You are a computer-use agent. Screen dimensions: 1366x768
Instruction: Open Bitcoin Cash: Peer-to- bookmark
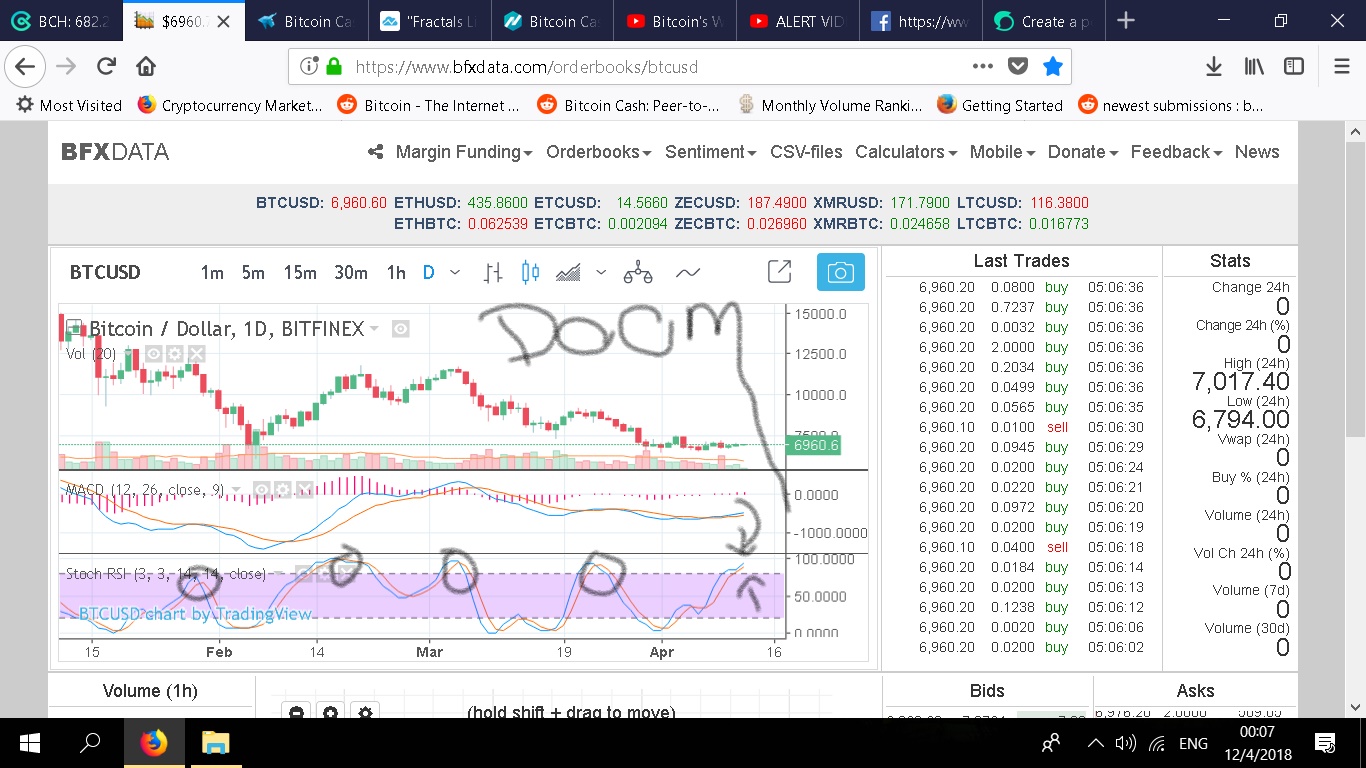coord(629,105)
